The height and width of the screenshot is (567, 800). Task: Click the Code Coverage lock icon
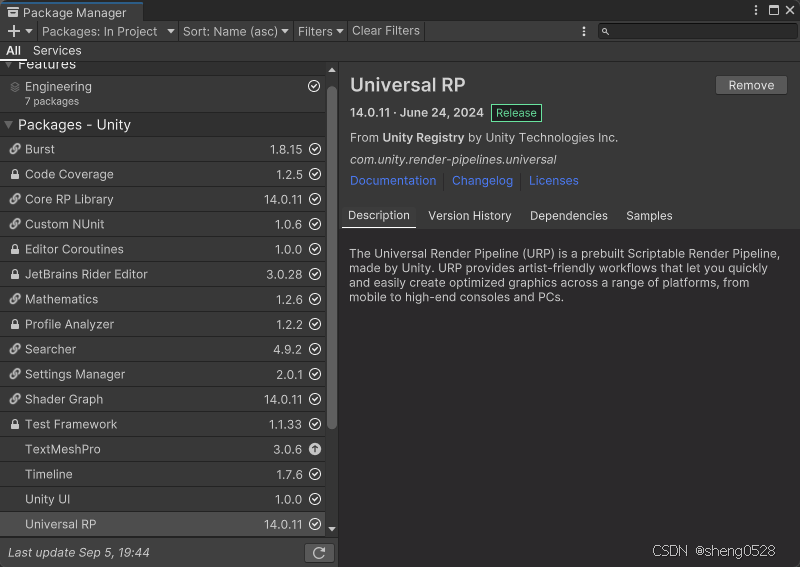pyautogui.click(x=15, y=174)
